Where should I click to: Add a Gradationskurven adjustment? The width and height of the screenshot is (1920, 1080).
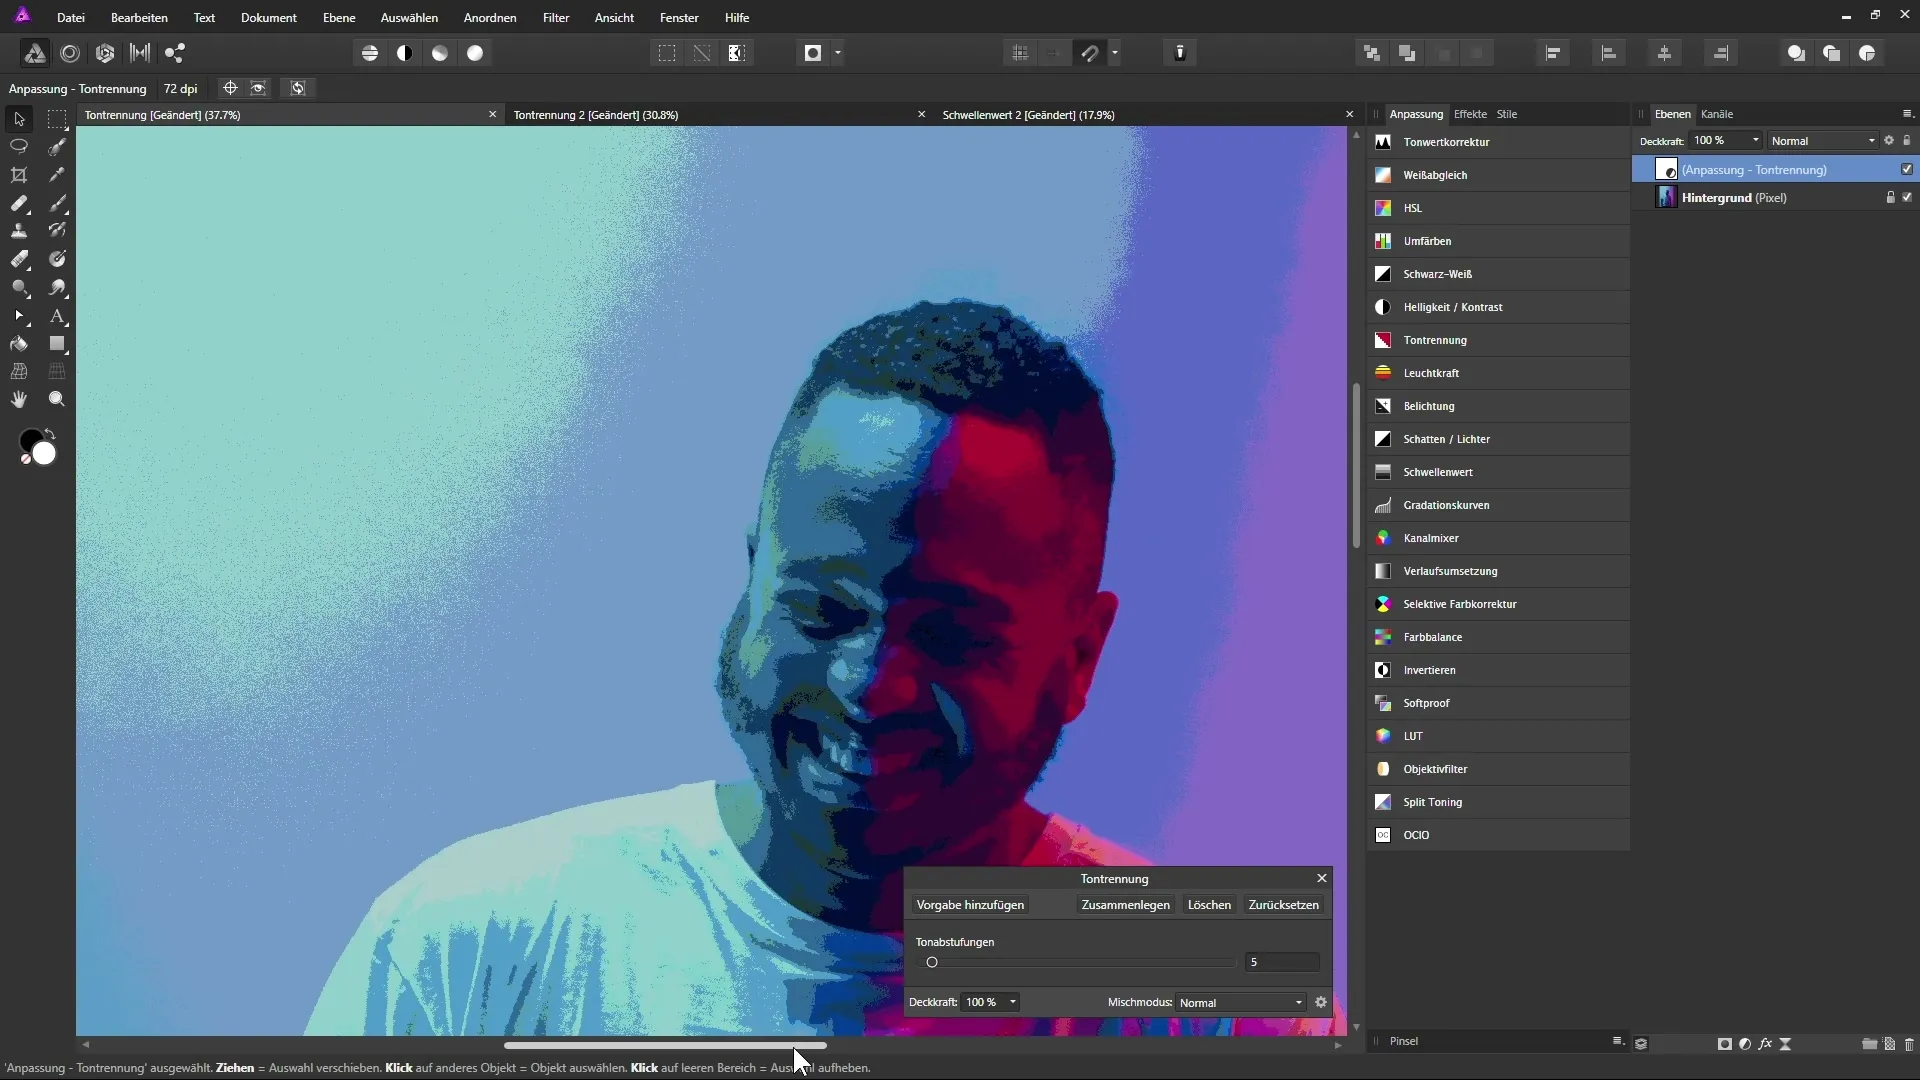pos(1498,505)
